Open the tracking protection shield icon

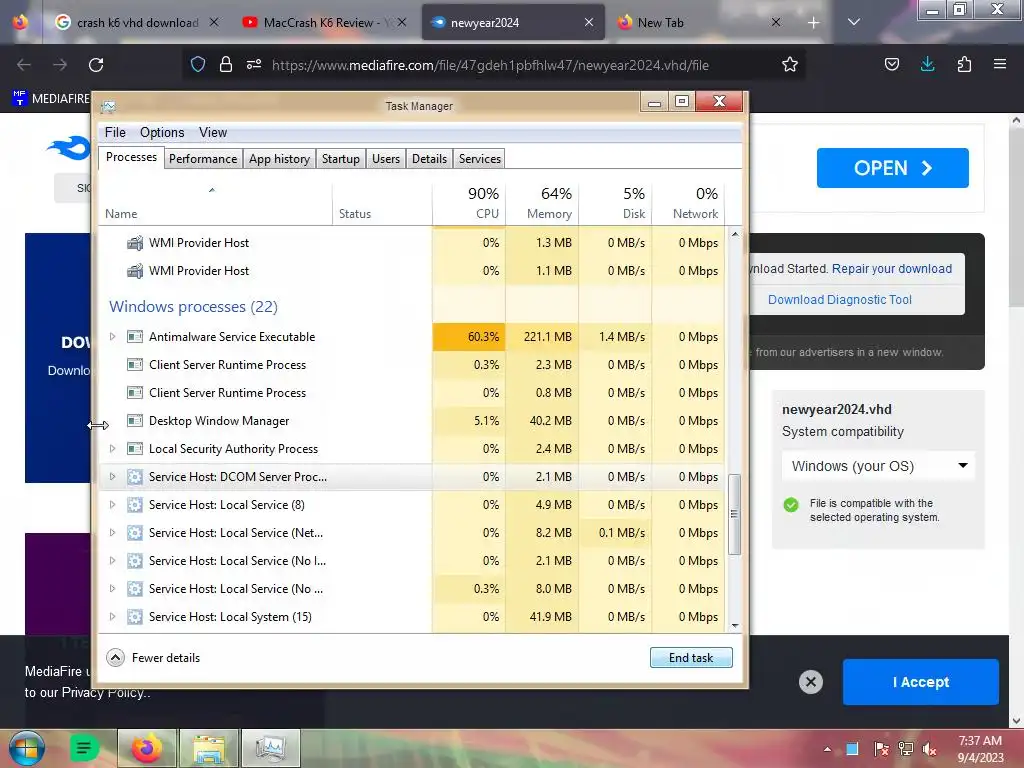pyautogui.click(x=198, y=65)
